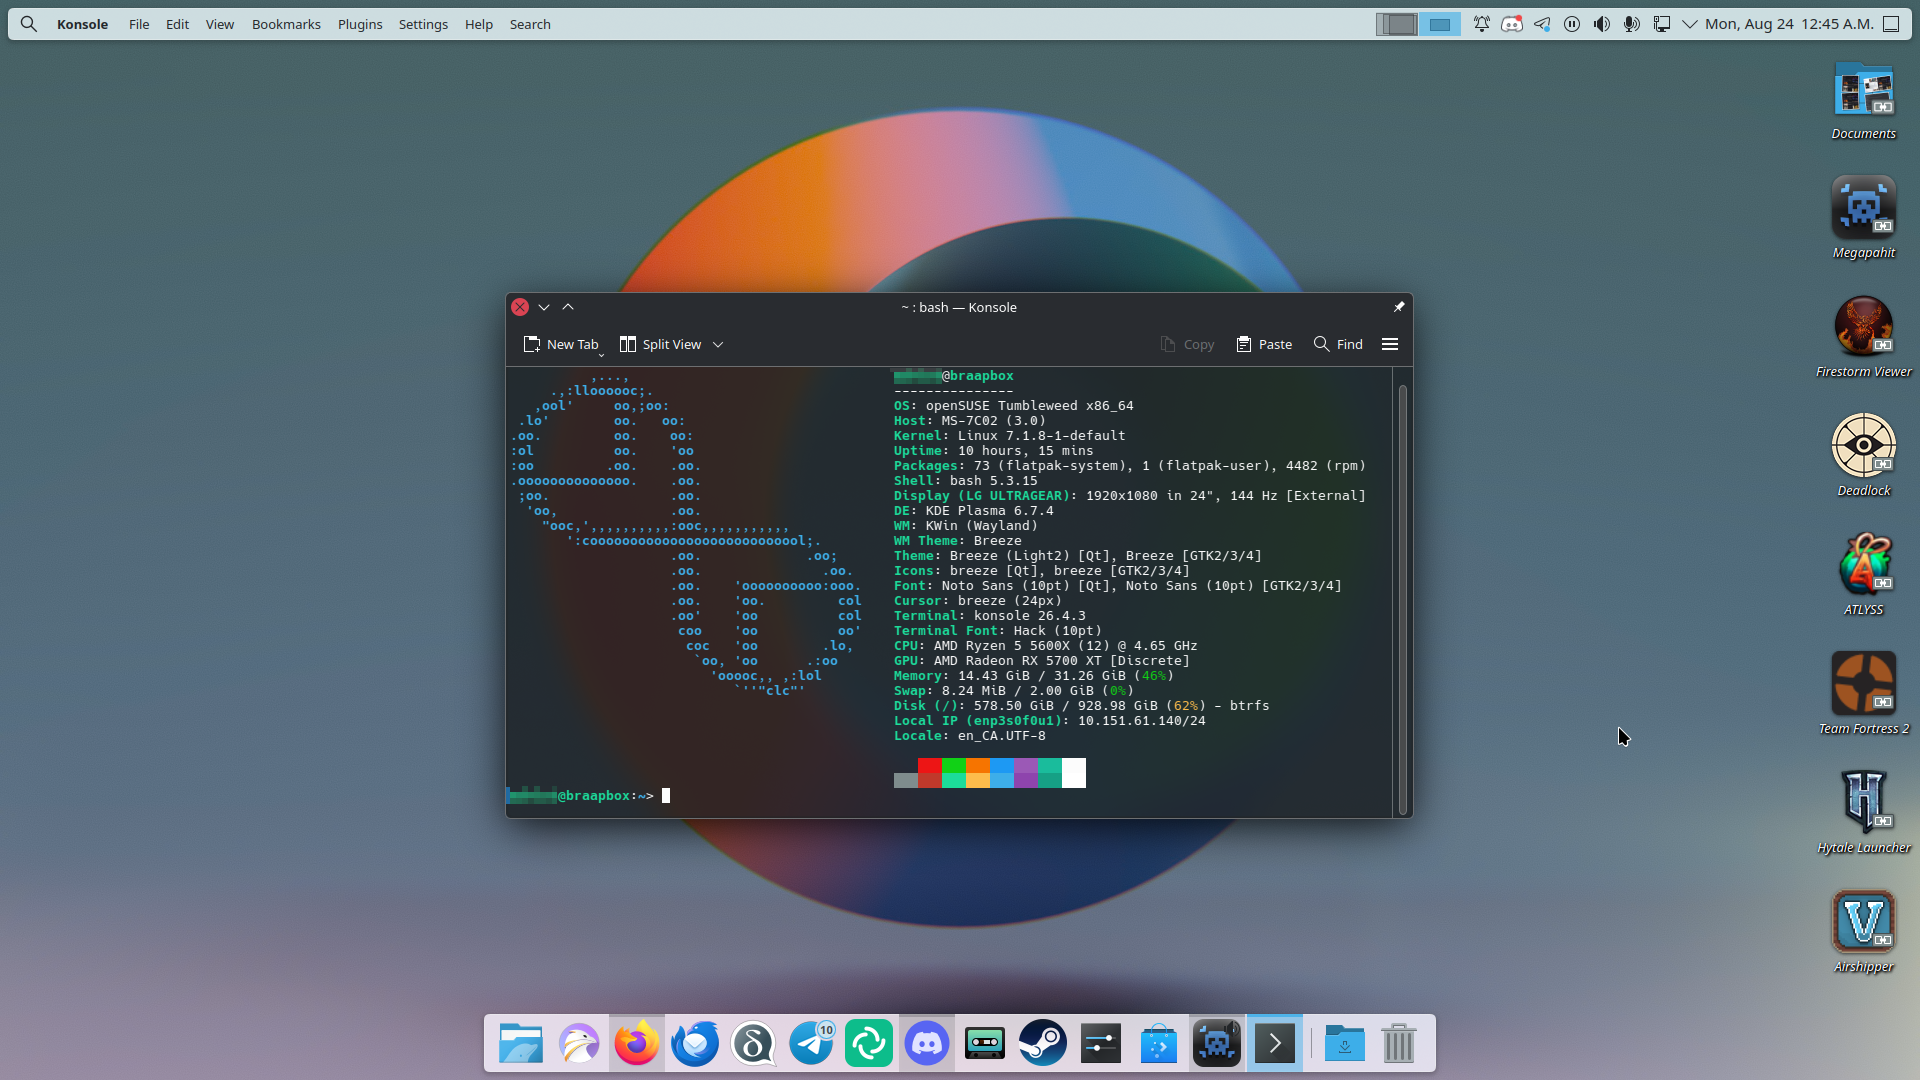
Task: Click the Konsole terminal scrollbar
Action: click(x=1402, y=598)
